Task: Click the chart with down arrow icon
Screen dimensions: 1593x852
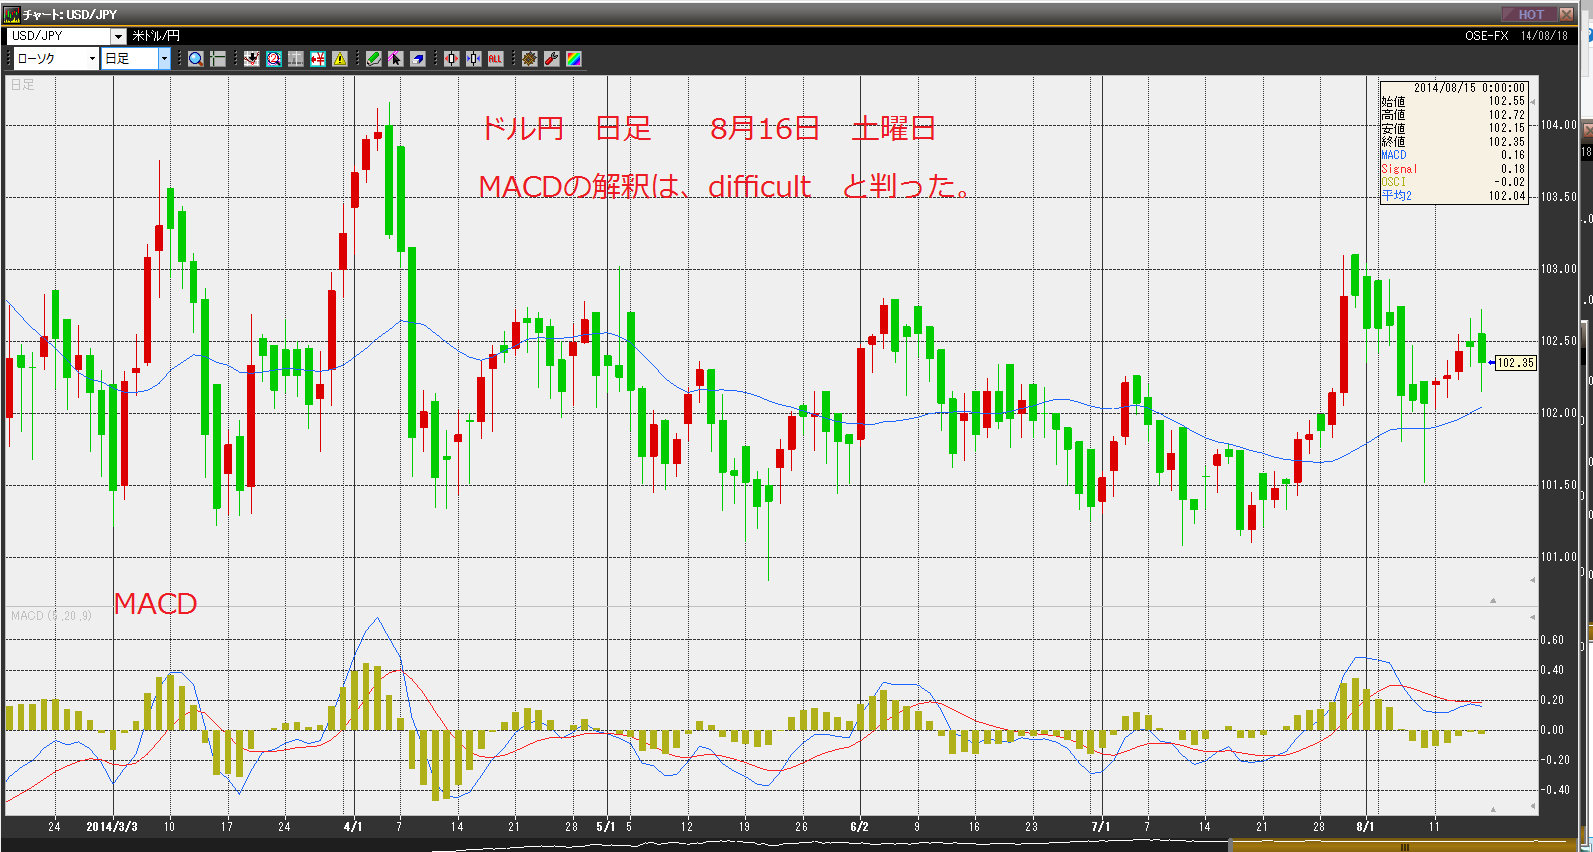Action: pyautogui.click(x=251, y=59)
